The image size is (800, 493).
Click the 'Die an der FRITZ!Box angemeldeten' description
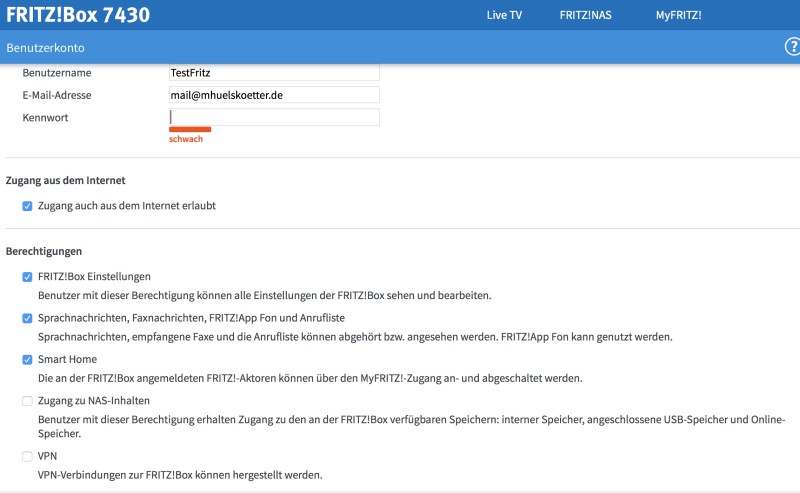pyautogui.click(x=310, y=378)
